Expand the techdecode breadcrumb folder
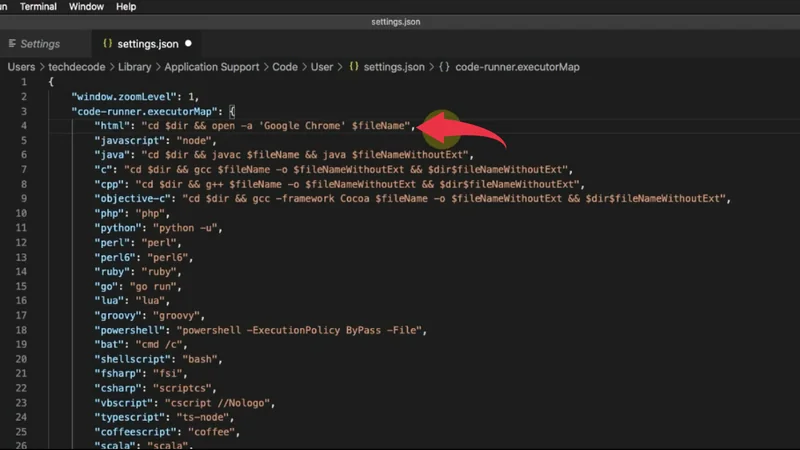Image resolution: width=800 pixels, height=450 pixels. pyautogui.click(x=76, y=67)
